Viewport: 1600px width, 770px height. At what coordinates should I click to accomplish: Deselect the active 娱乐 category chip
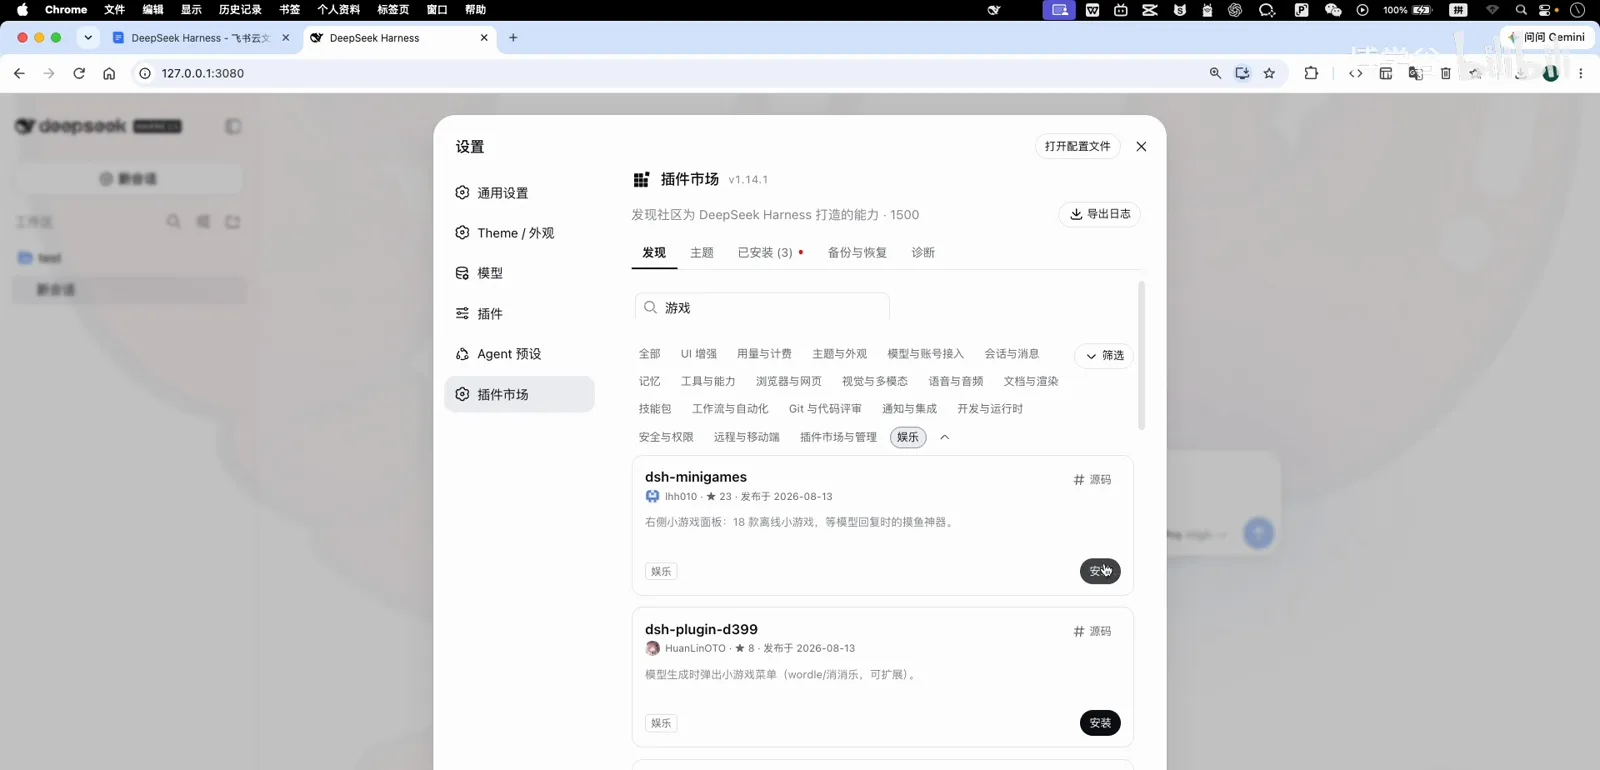pyautogui.click(x=908, y=437)
